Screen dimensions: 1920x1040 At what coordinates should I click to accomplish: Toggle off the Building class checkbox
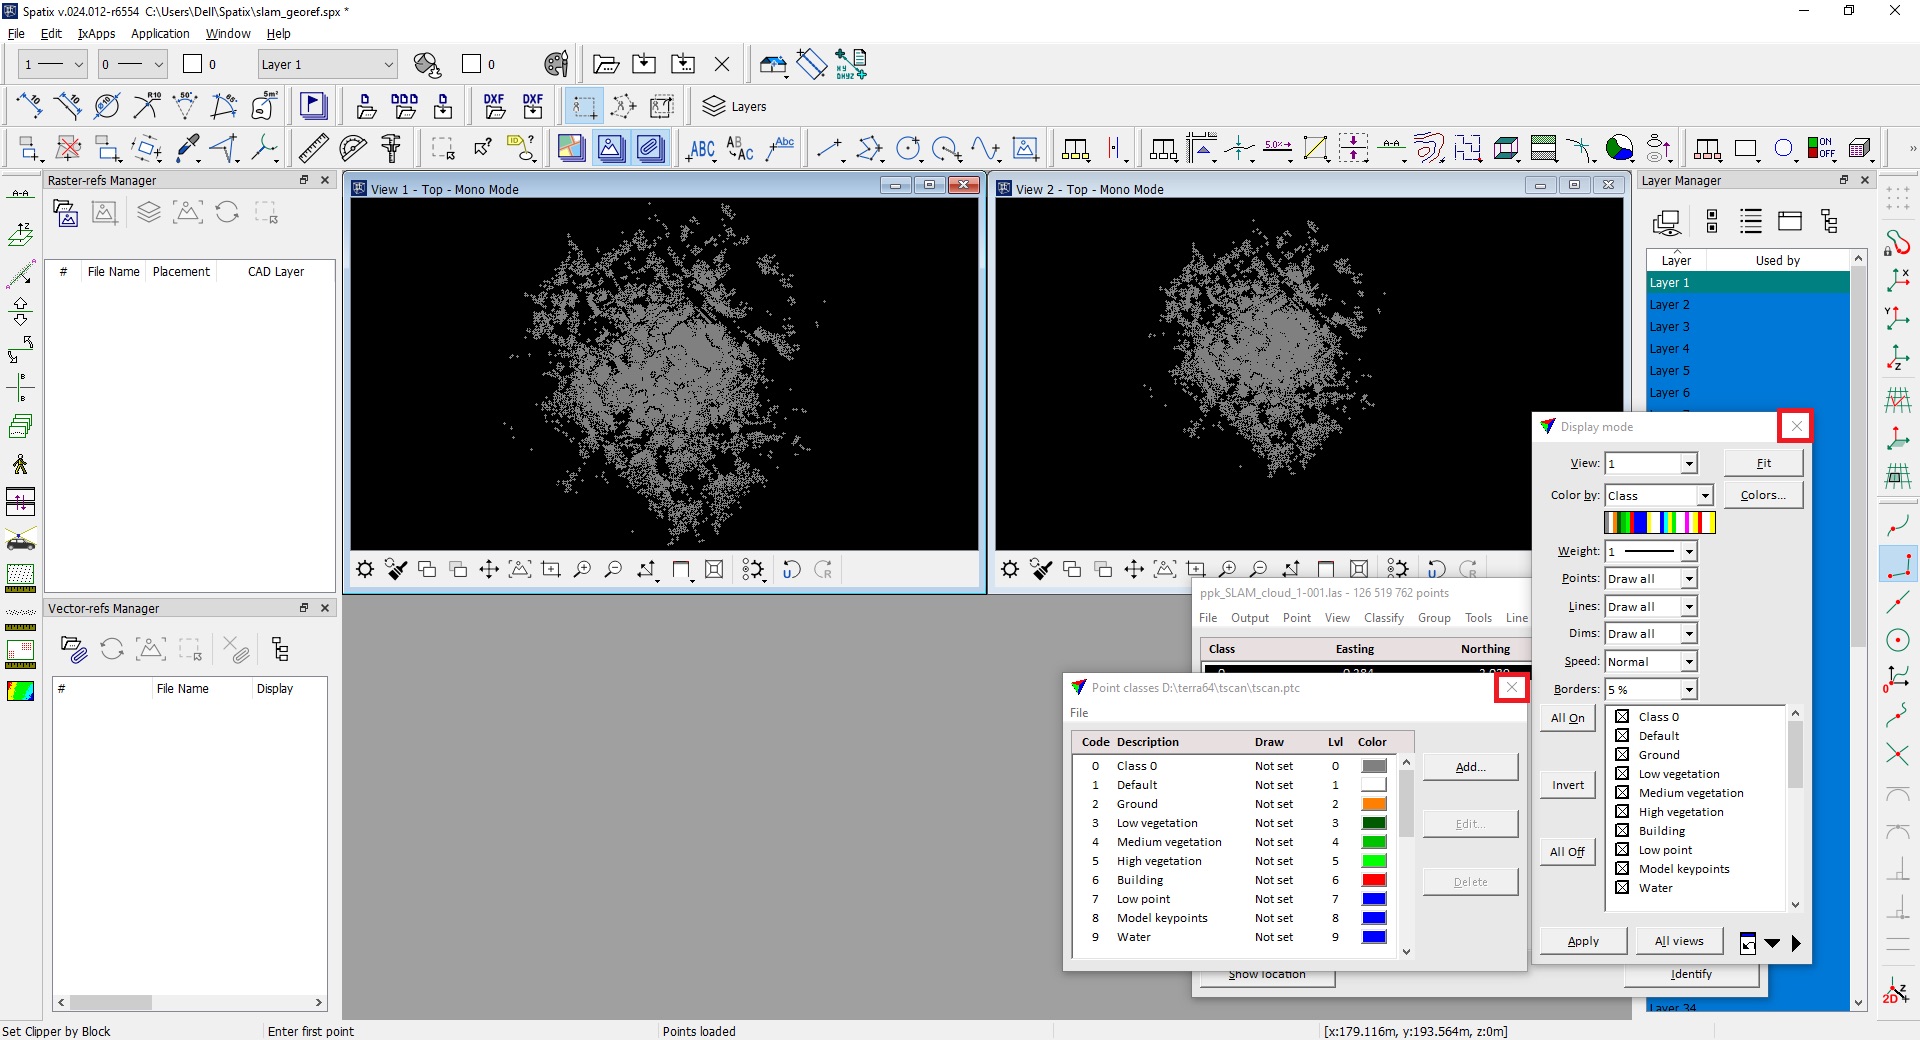click(x=1621, y=830)
